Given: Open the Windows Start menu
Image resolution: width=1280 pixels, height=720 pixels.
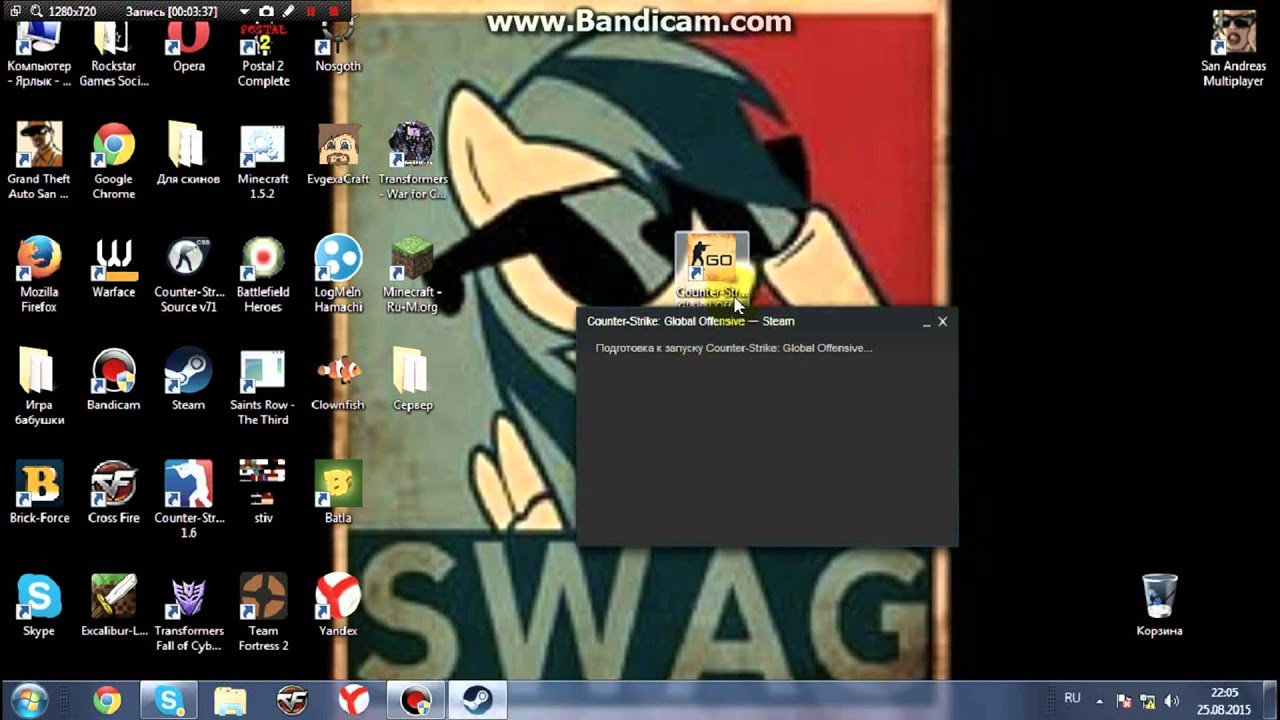Looking at the screenshot, I should point(29,700).
